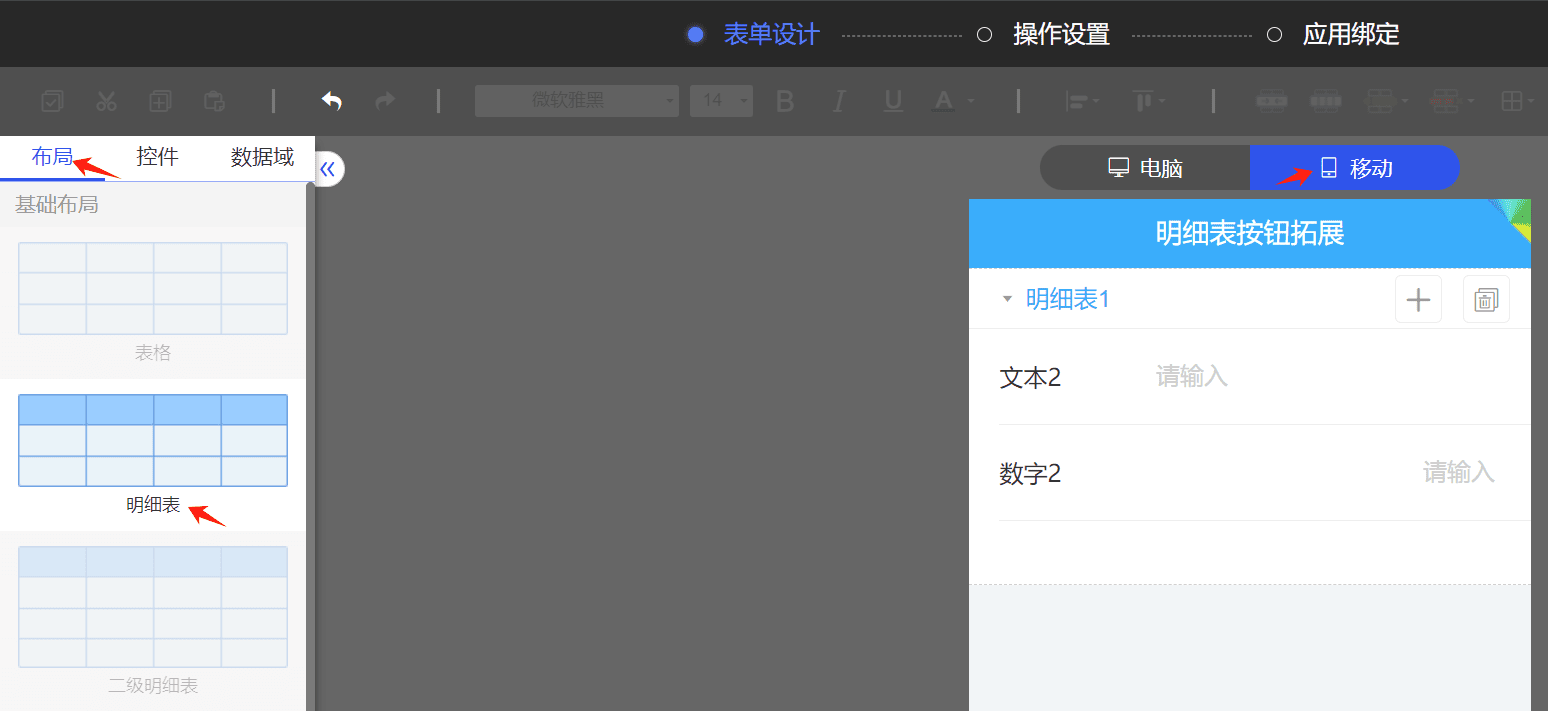This screenshot has width=1548, height=711.
Task: Redo the last undone action
Action: tap(385, 101)
